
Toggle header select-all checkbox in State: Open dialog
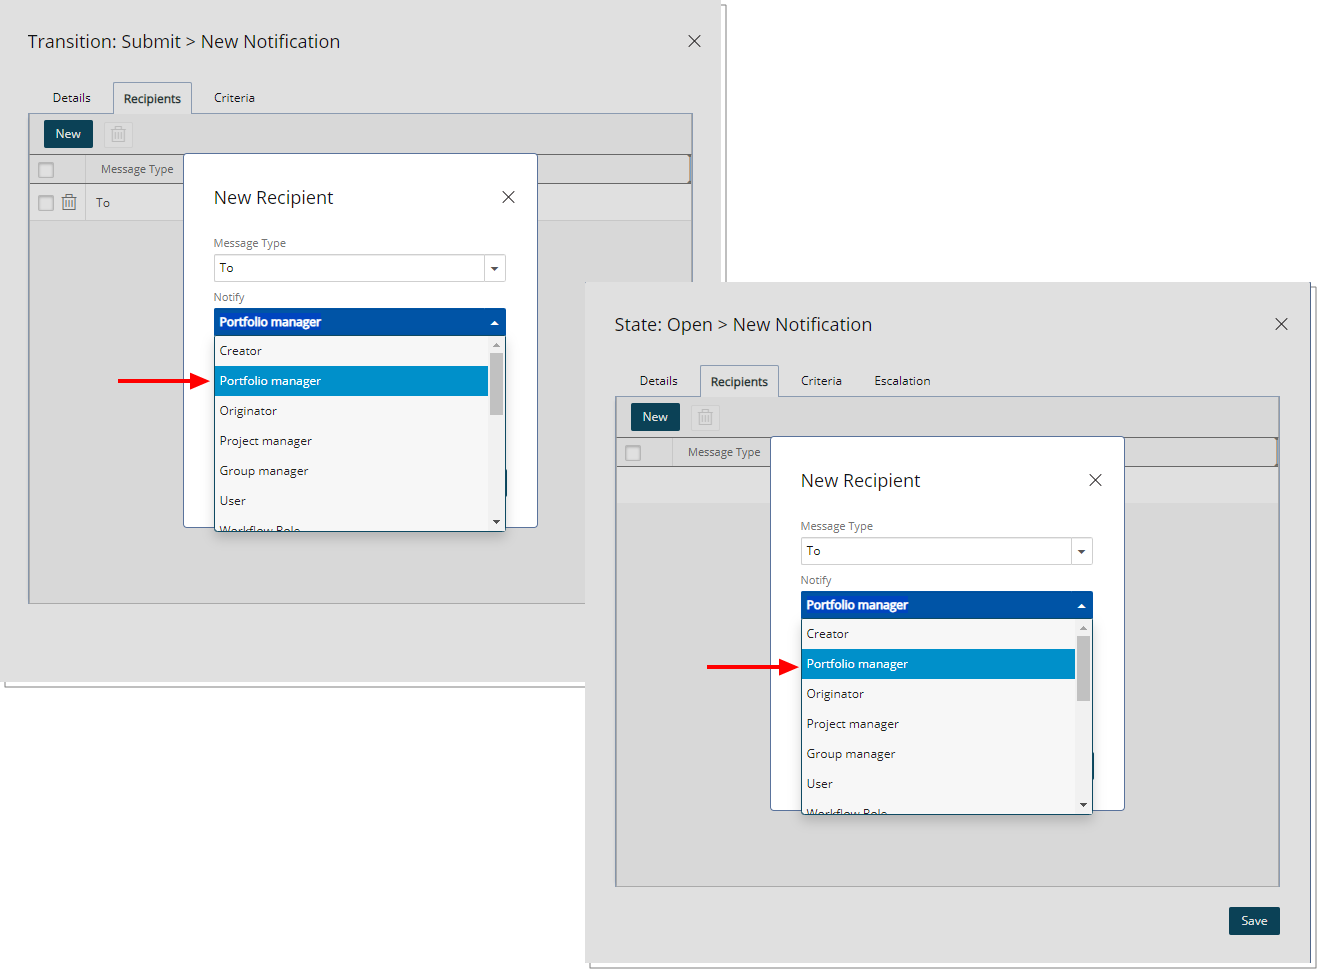click(x=633, y=453)
